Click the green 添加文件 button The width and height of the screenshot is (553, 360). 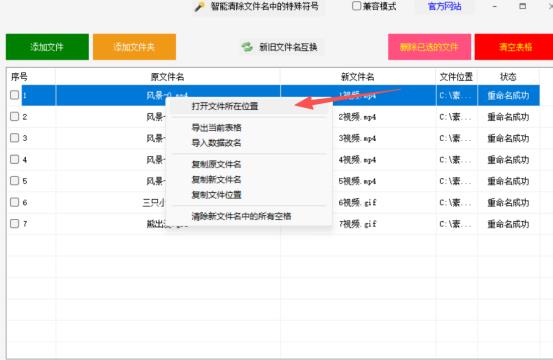click(47, 47)
